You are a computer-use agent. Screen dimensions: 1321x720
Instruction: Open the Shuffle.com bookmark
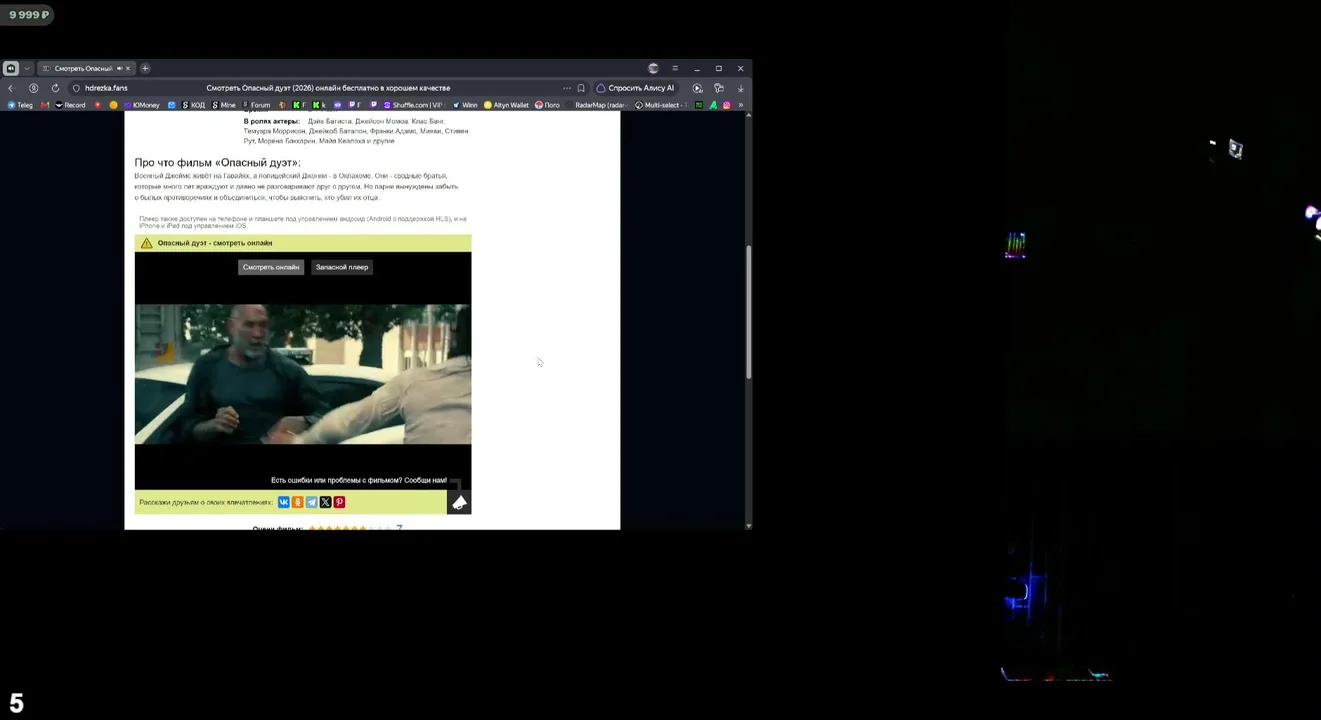click(x=413, y=105)
